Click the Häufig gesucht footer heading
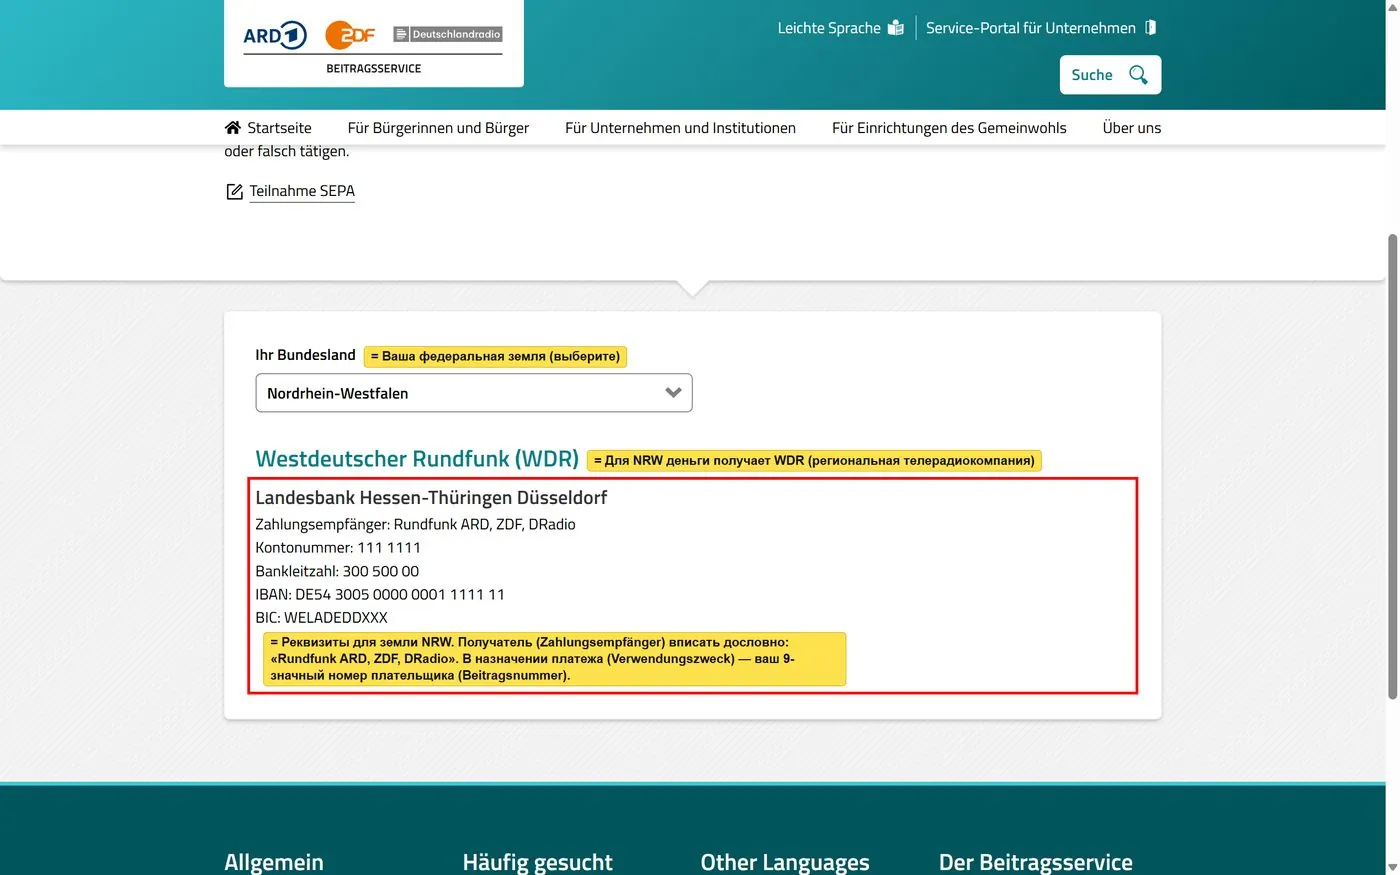Screen dimensions: 1400x875 (x=538, y=862)
